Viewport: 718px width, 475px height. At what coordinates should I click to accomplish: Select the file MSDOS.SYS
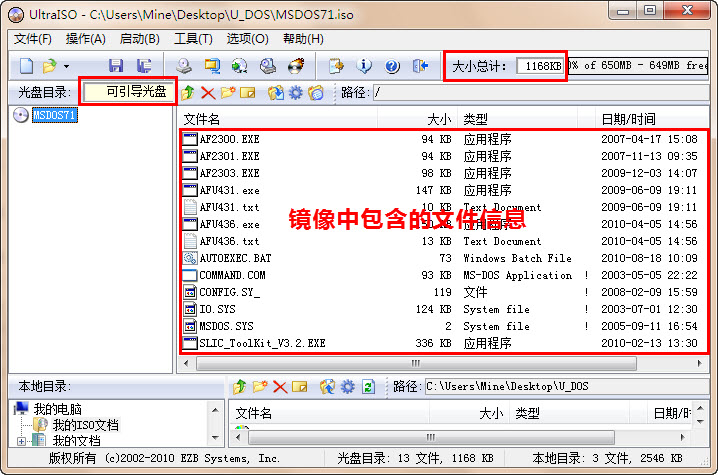click(226, 326)
